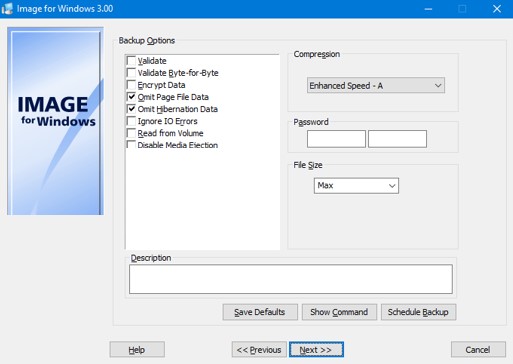
Task: Tick Validate Byte-for-Byte option
Action: pyautogui.click(x=131, y=73)
